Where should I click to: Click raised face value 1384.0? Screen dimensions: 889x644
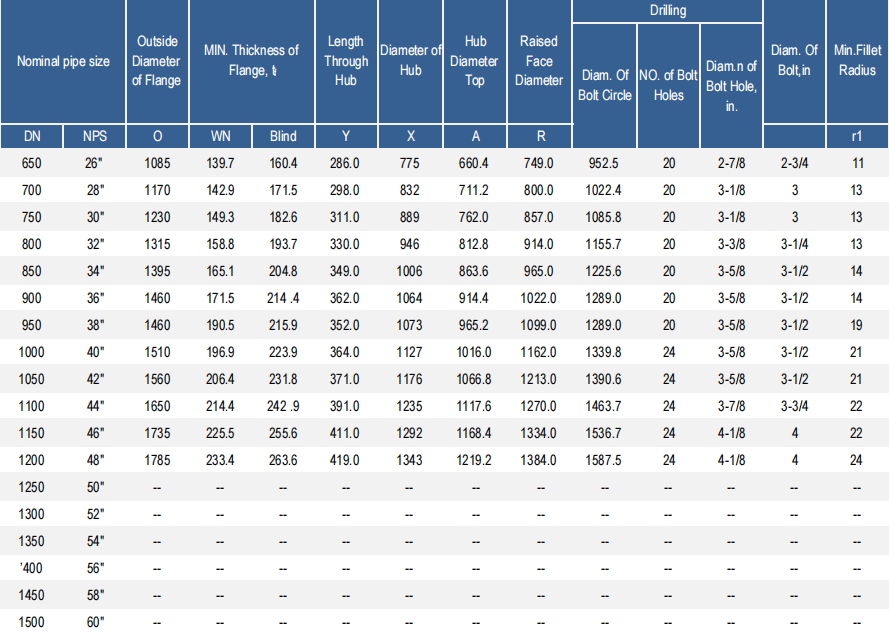point(539,459)
